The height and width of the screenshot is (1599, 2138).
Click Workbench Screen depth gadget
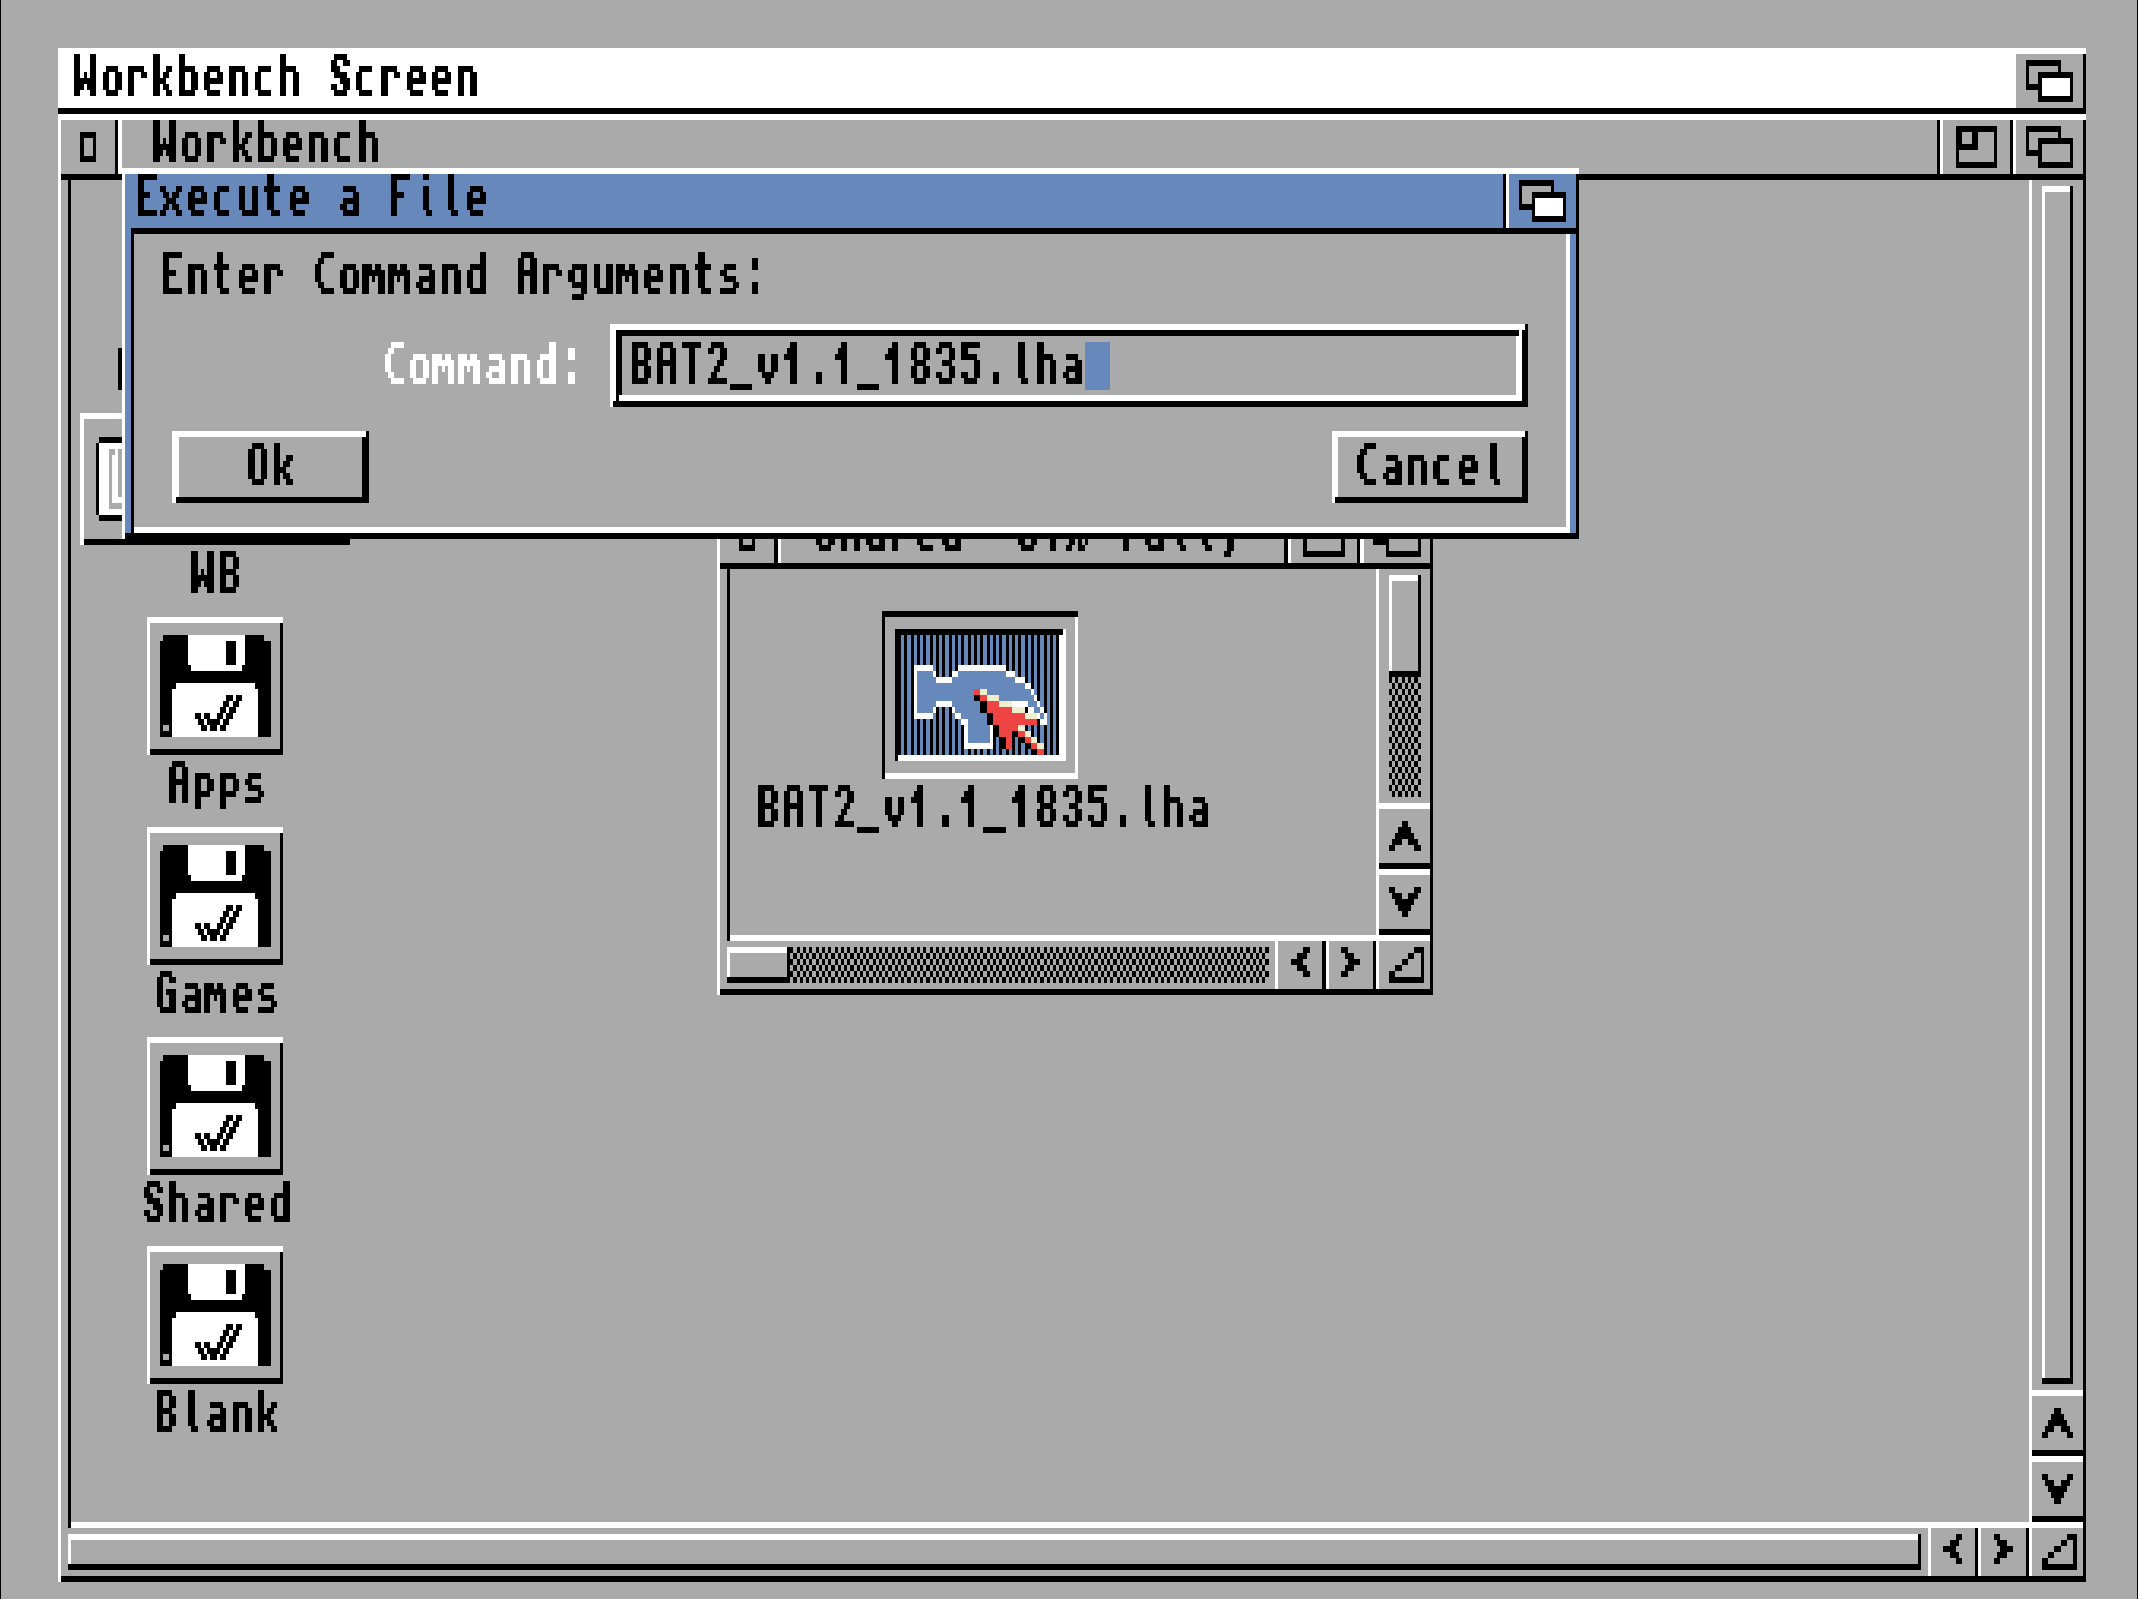(x=2049, y=80)
